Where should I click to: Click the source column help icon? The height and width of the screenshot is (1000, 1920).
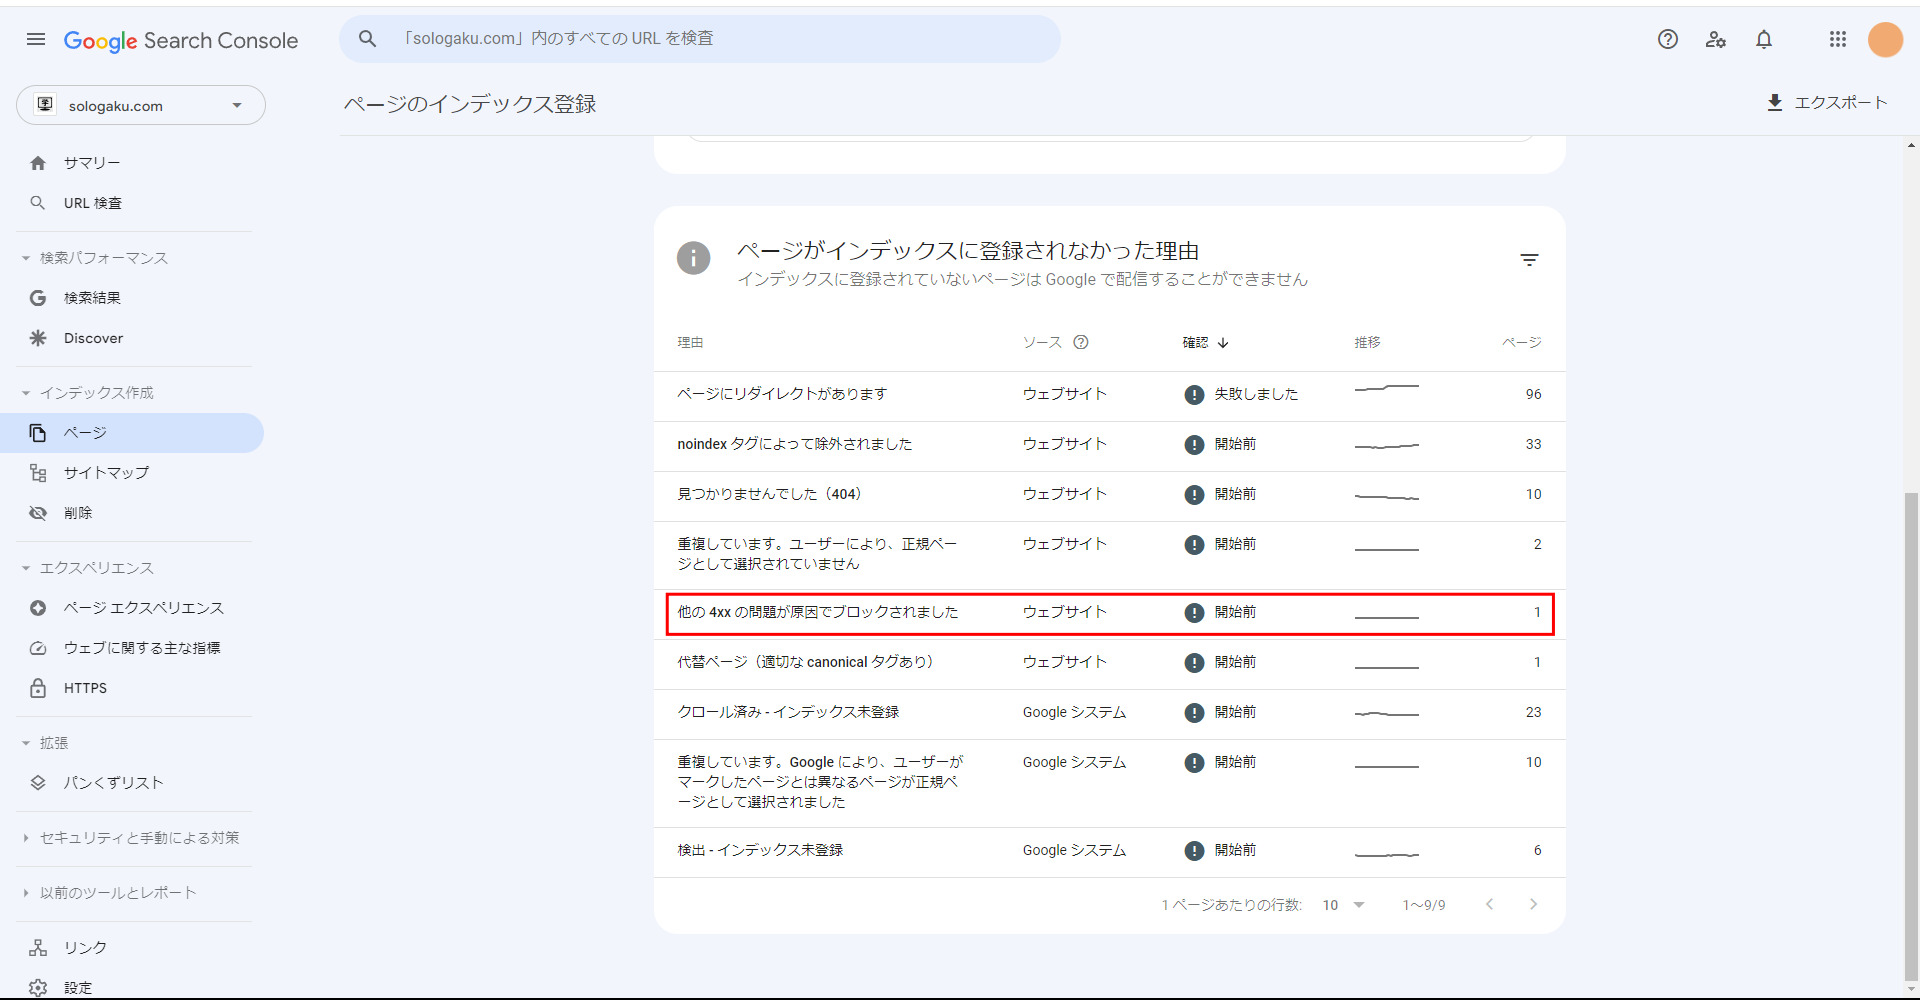(1080, 342)
